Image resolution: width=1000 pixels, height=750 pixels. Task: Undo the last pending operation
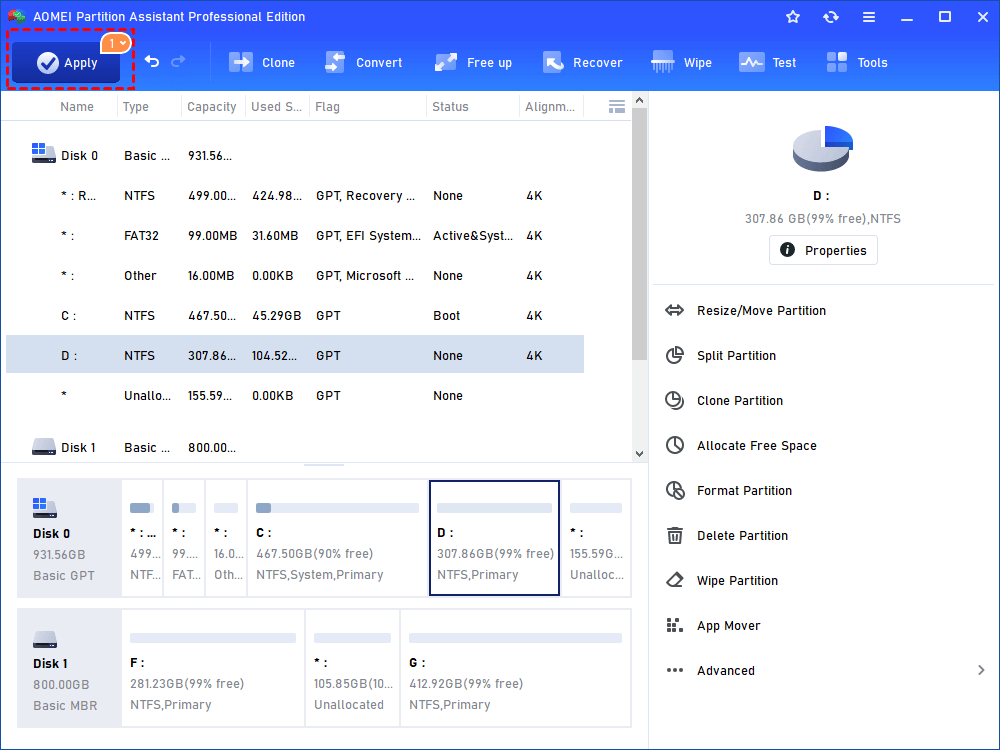point(152,61)
